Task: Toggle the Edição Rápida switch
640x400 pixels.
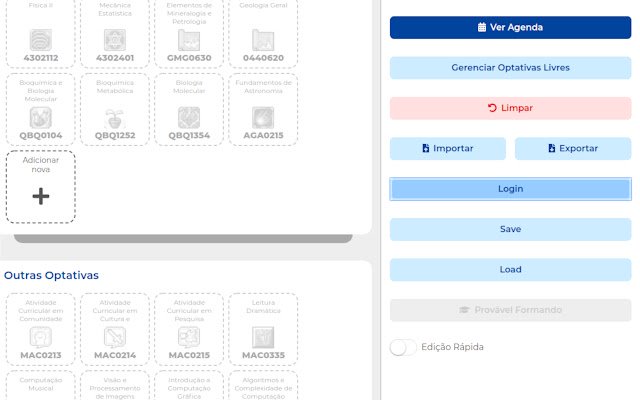Action: pos(403,347)
